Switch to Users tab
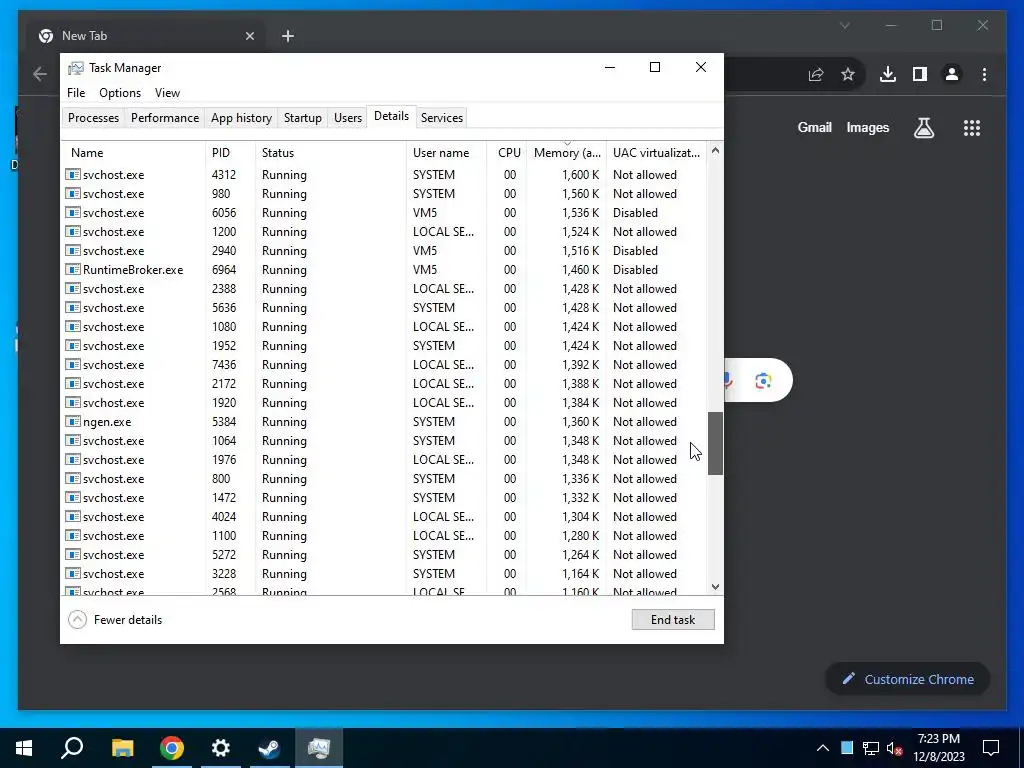 click(347, 118)
